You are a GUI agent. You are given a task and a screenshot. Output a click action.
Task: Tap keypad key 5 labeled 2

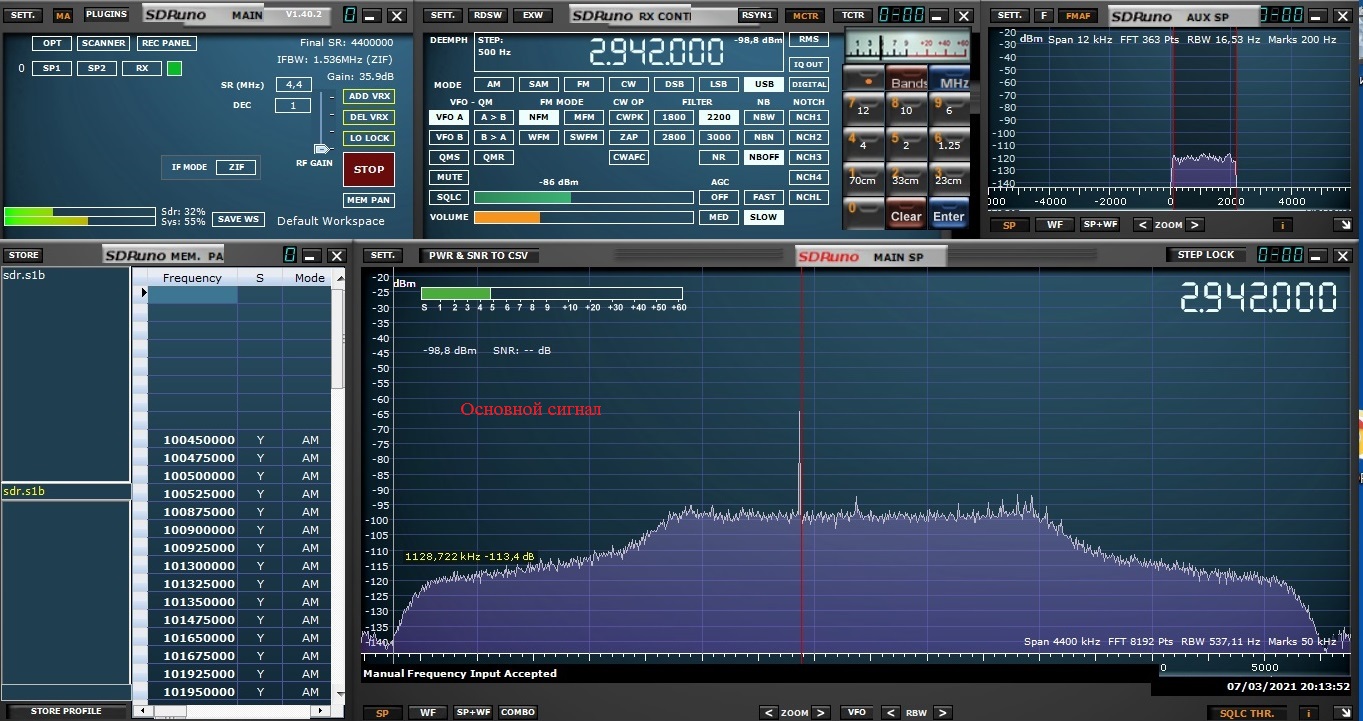click(906, 144)
